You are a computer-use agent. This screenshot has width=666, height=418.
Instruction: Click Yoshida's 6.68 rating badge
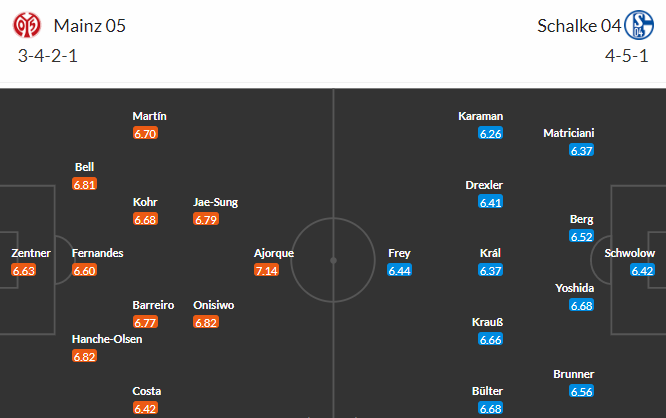tap(581, 305)
